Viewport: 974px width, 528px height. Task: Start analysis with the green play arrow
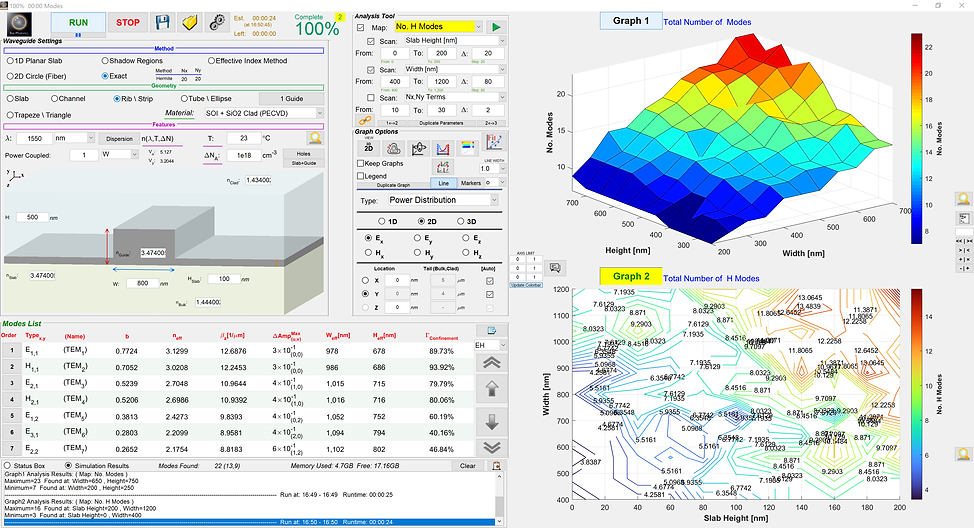pos(496,27)
